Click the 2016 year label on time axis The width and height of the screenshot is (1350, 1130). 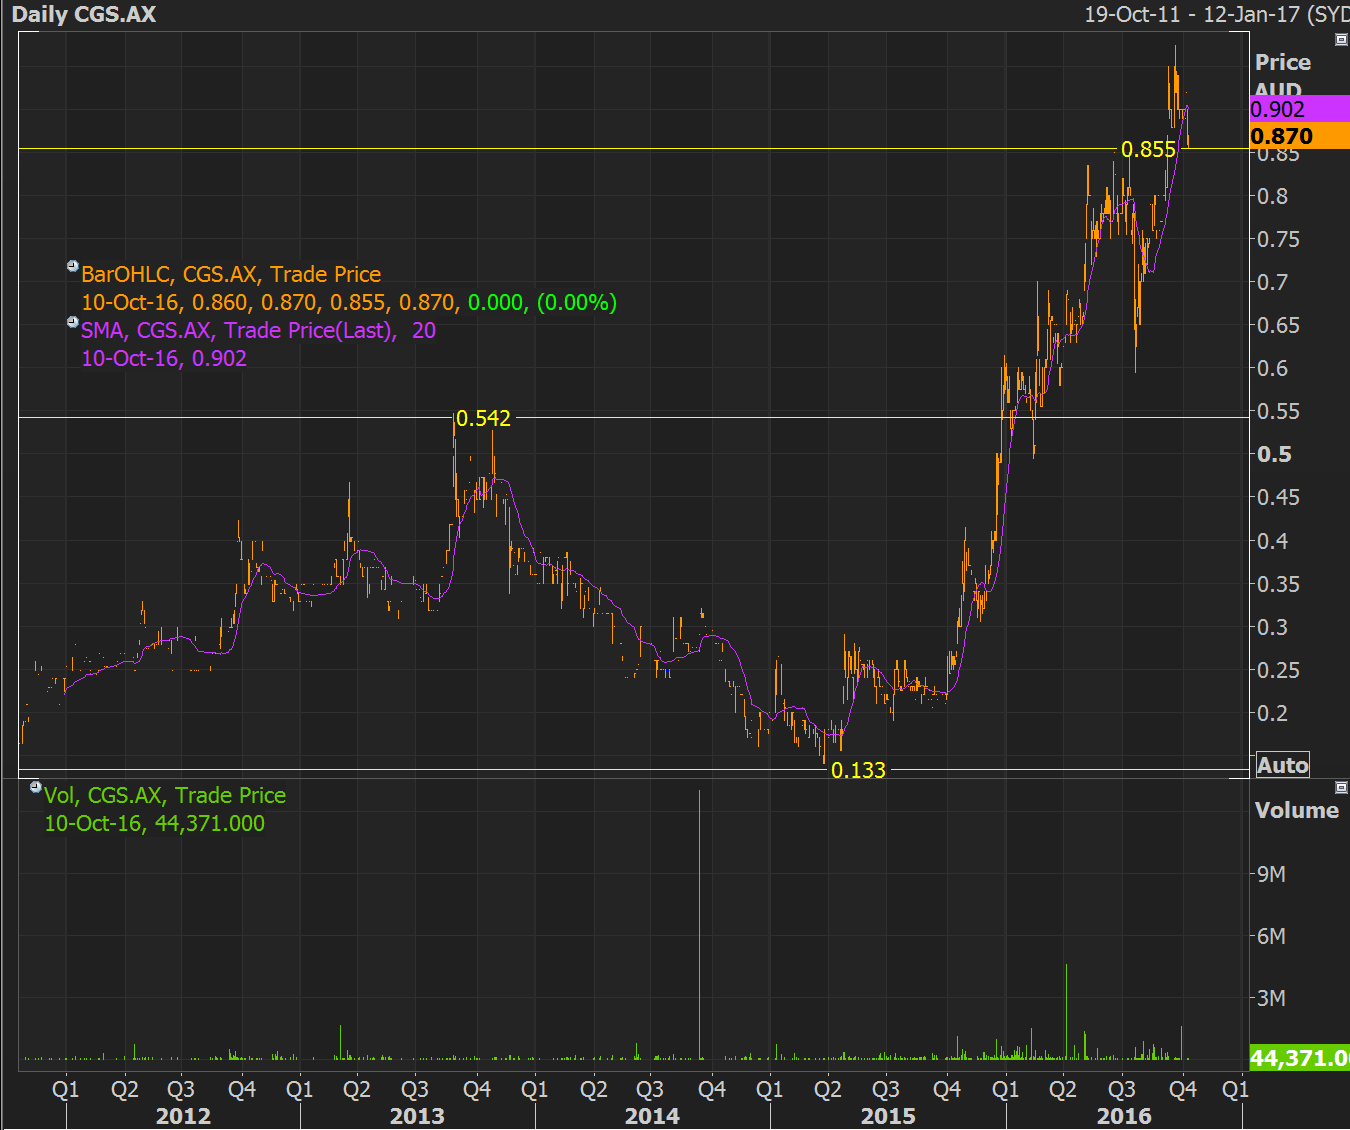[1124, 1116]
